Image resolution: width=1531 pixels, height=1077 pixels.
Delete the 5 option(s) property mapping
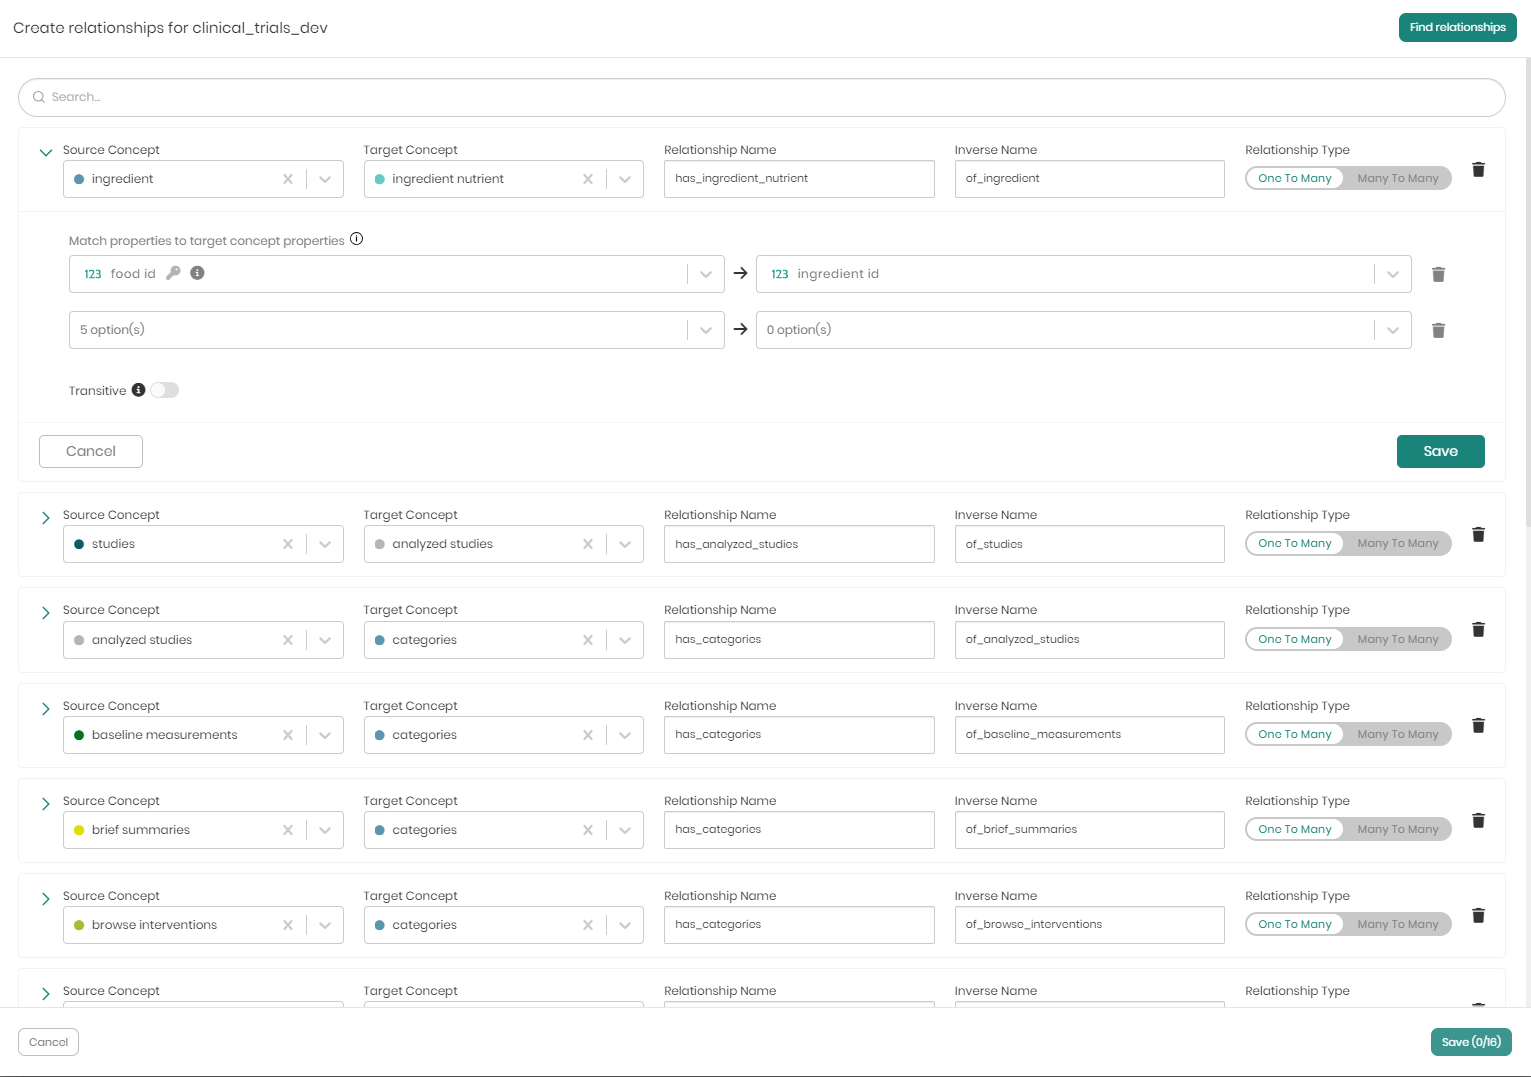tap(1438, 330)
